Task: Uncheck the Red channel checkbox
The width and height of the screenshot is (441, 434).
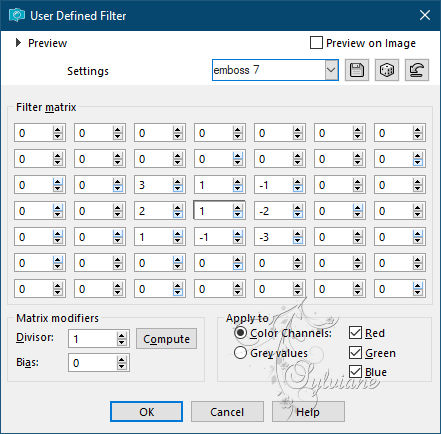Action: pos(355,333)
